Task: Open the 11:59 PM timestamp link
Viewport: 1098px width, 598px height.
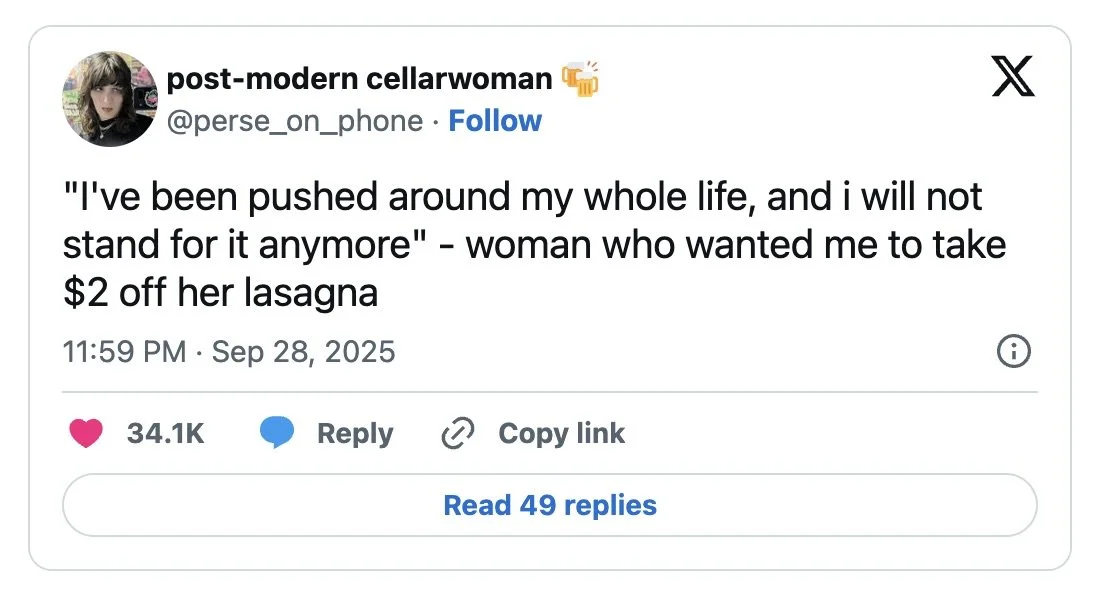Action: 124,352
